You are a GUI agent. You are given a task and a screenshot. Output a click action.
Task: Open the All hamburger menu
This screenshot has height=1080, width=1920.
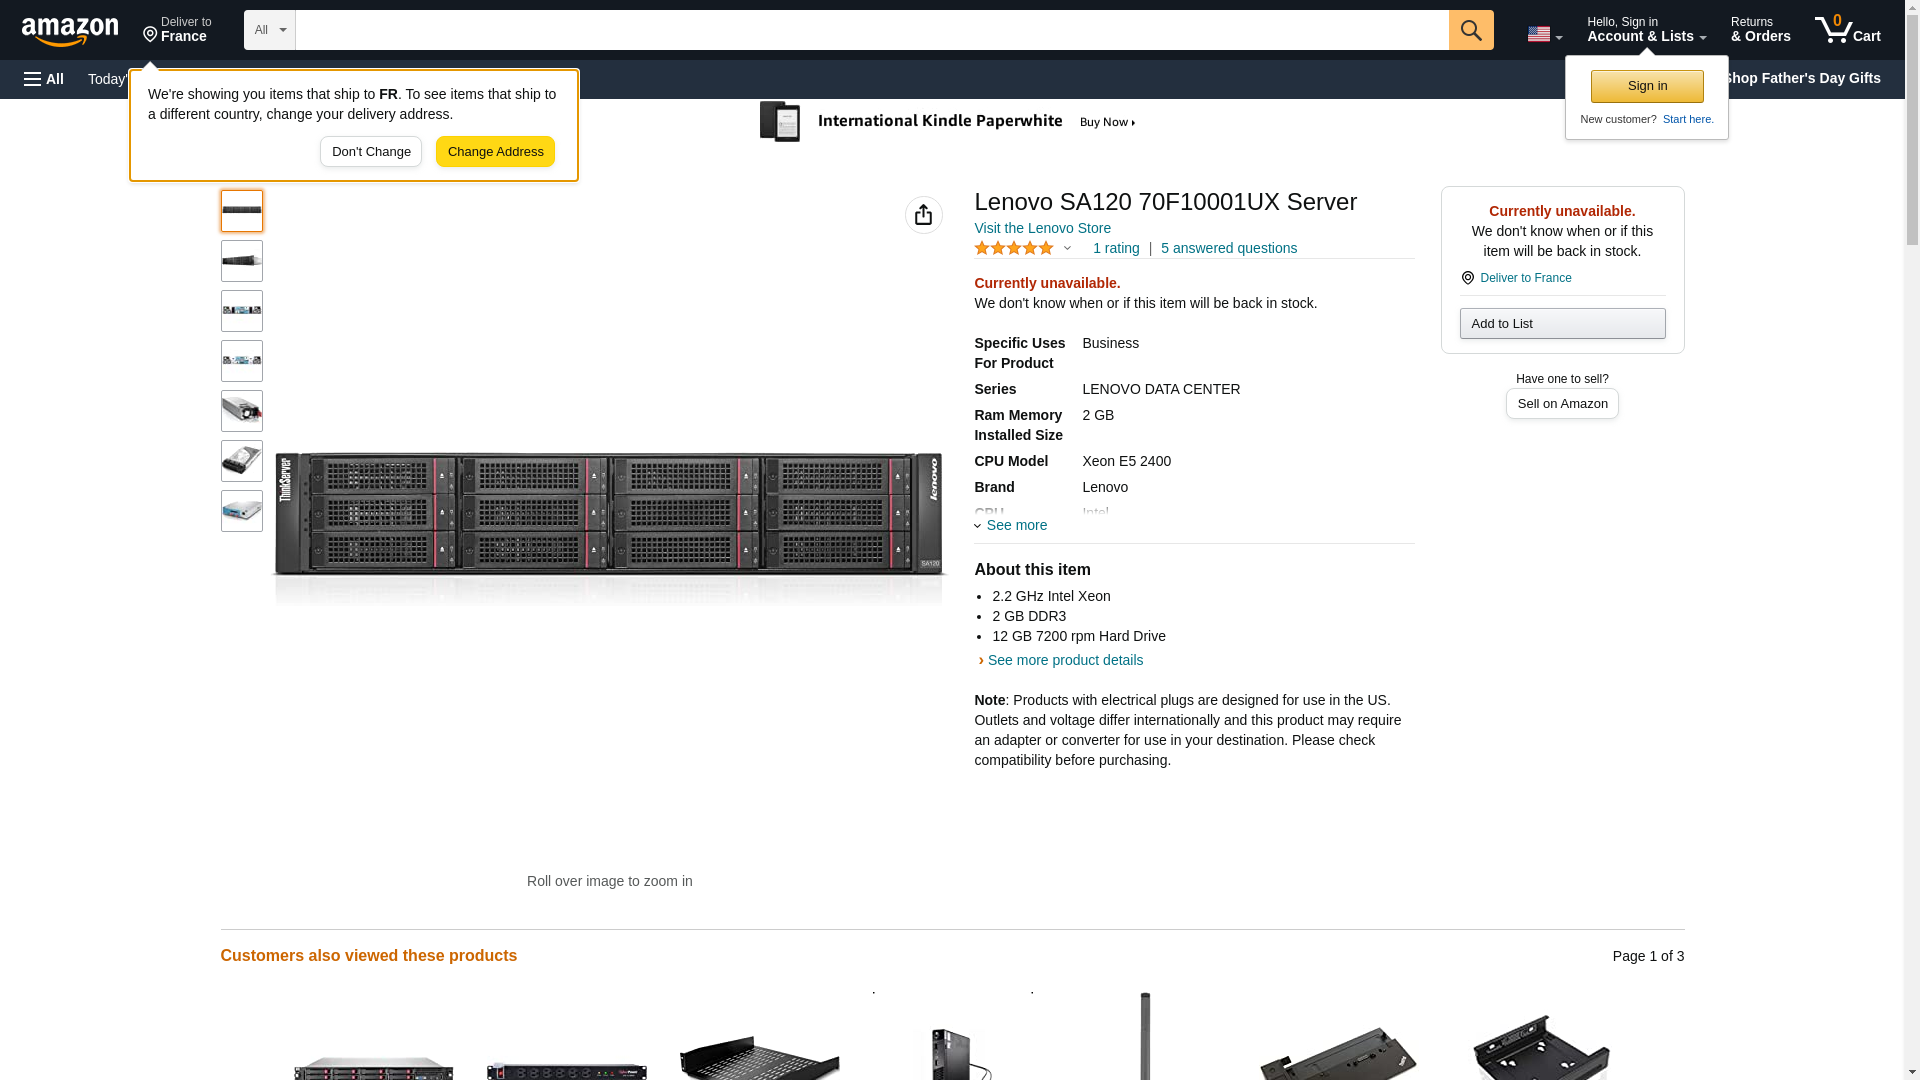coord(44,79)
